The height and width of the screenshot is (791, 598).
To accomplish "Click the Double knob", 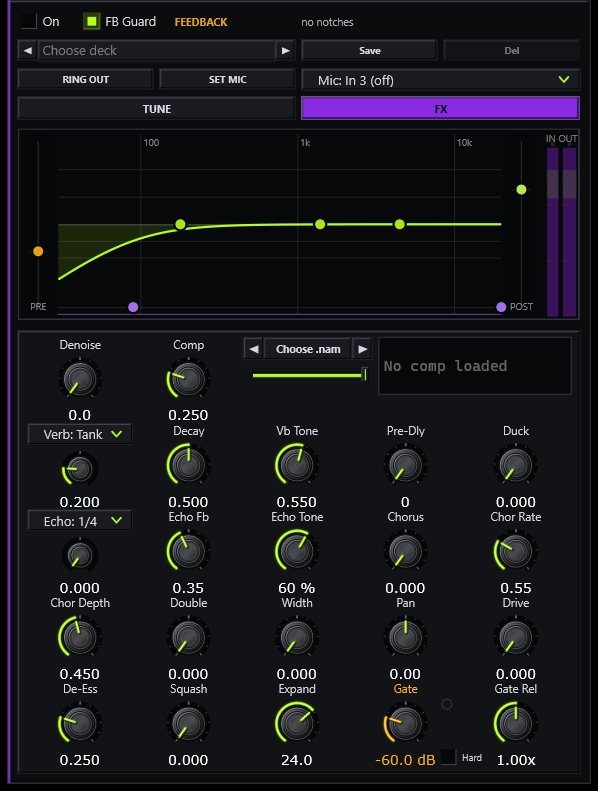I will pos(188,637).
